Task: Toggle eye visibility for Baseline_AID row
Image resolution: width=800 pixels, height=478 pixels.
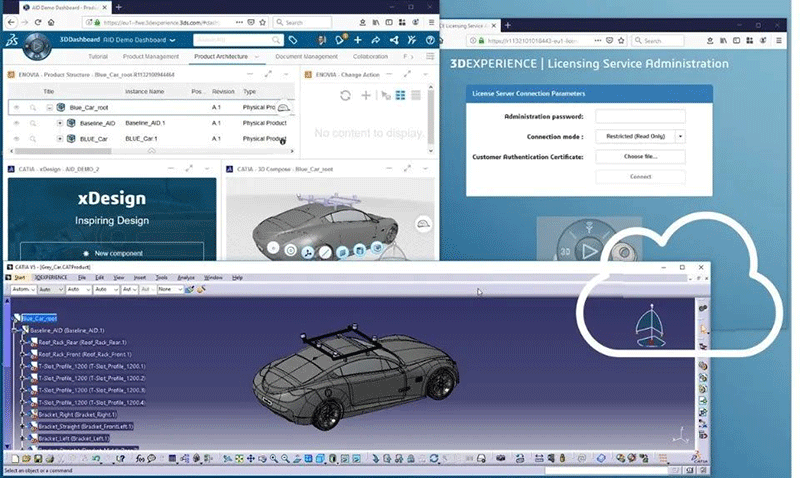Action: [x=16, y=123]
